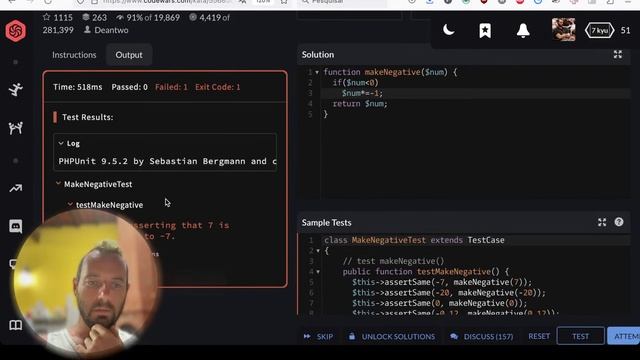Image resolution: width=640 pixels, height=360 pixels.
Task: Click 'assertSame(-20, makeNegative(-20))' test line
Action: click(x=449, y=293)
